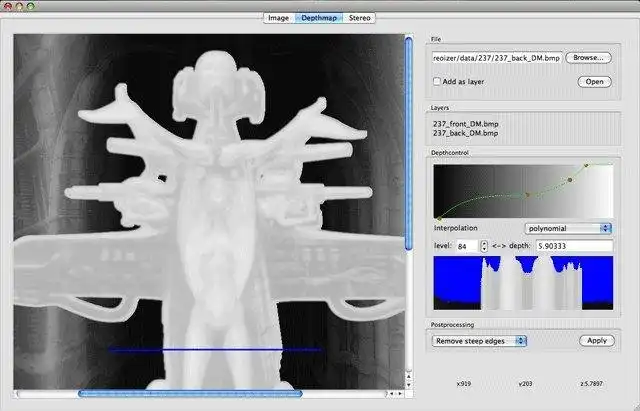640x411 pixels.
Task: Click the level value field
Action: 467,246
